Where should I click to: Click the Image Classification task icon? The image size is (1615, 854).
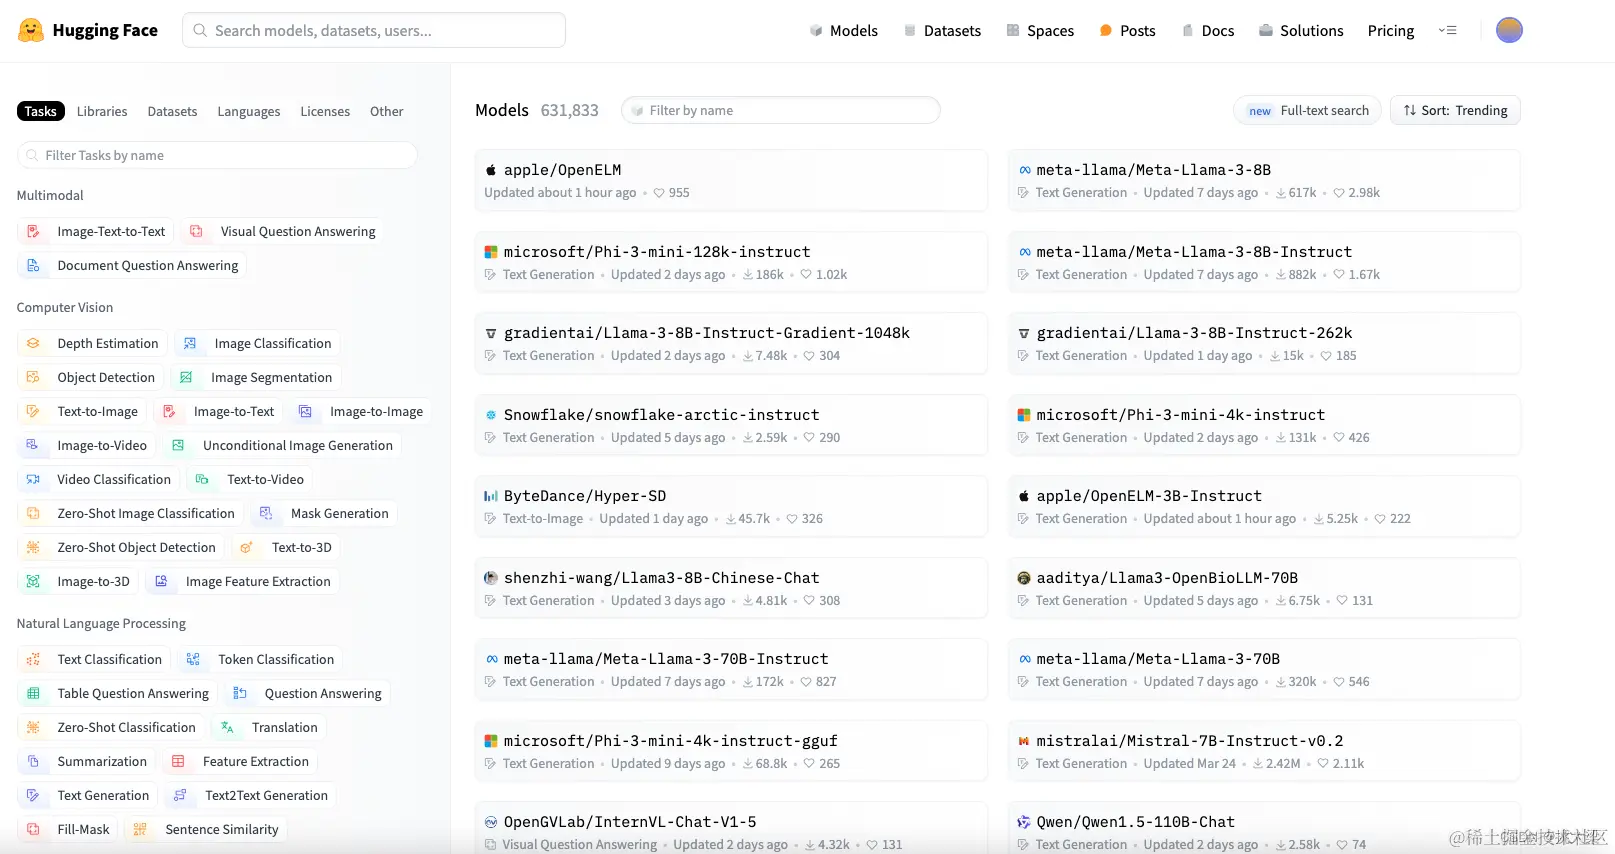click(190, 343)
